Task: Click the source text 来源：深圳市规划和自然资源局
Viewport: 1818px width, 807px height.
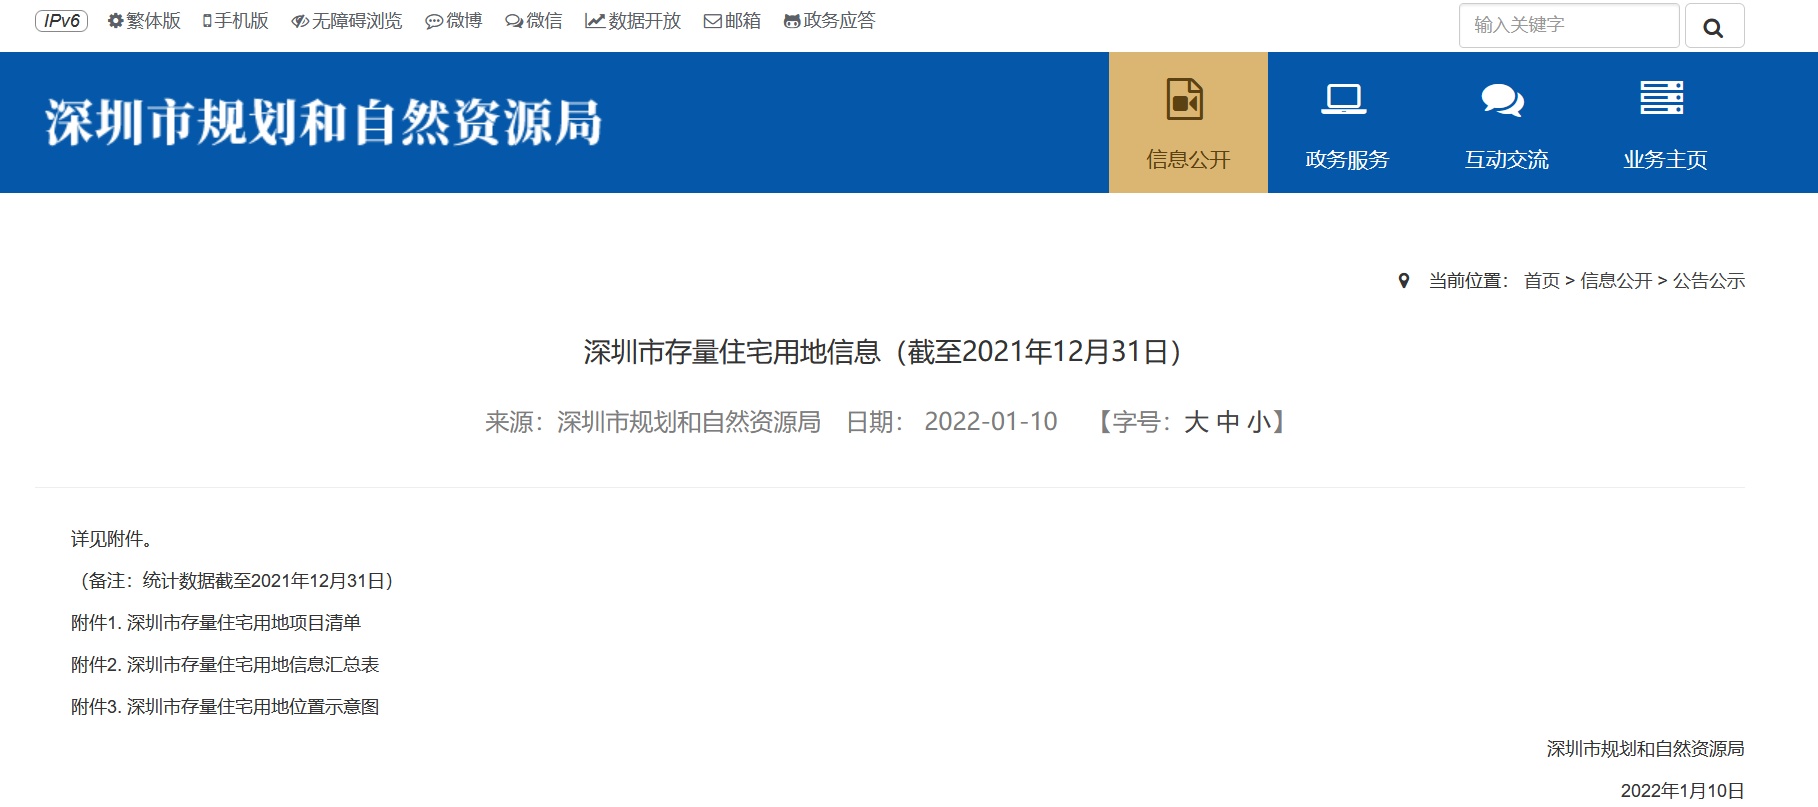Action: pos(653,422)
